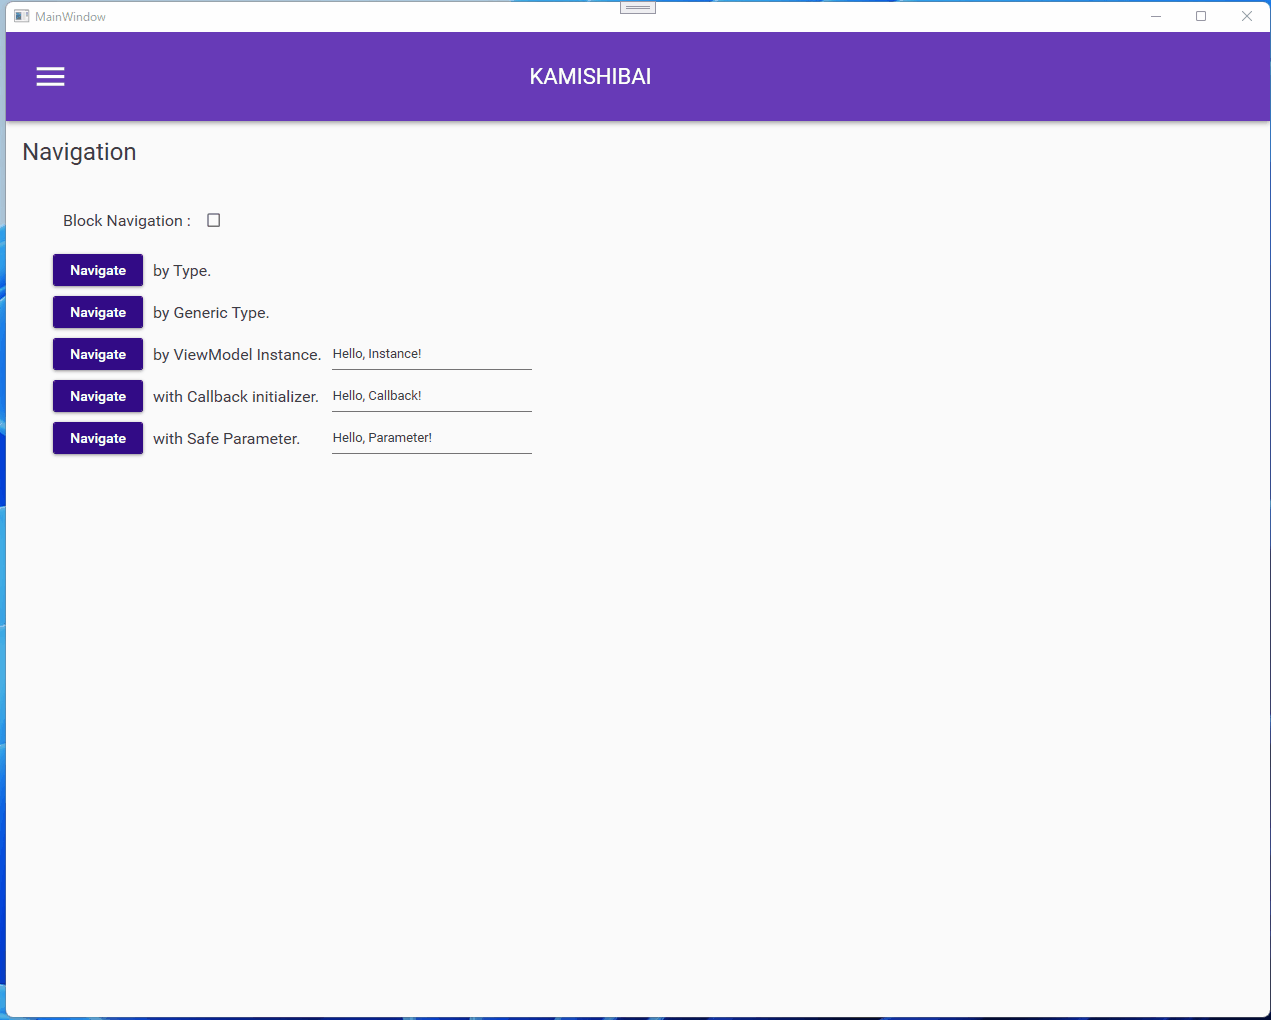Click the debug toolbar handle at top center
The height and width of the screenshot is (1020, 1271).
(x=638, y=7)
